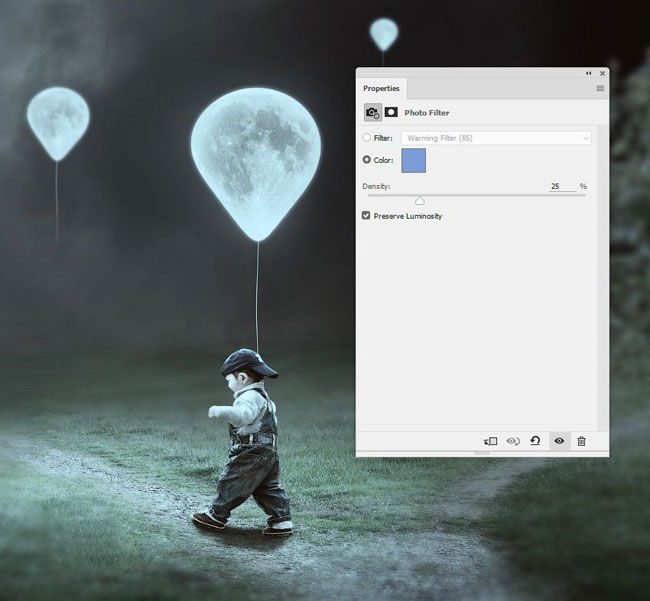Select the layer mask icon in Properties
650x601 pixels.
[391, 112]
